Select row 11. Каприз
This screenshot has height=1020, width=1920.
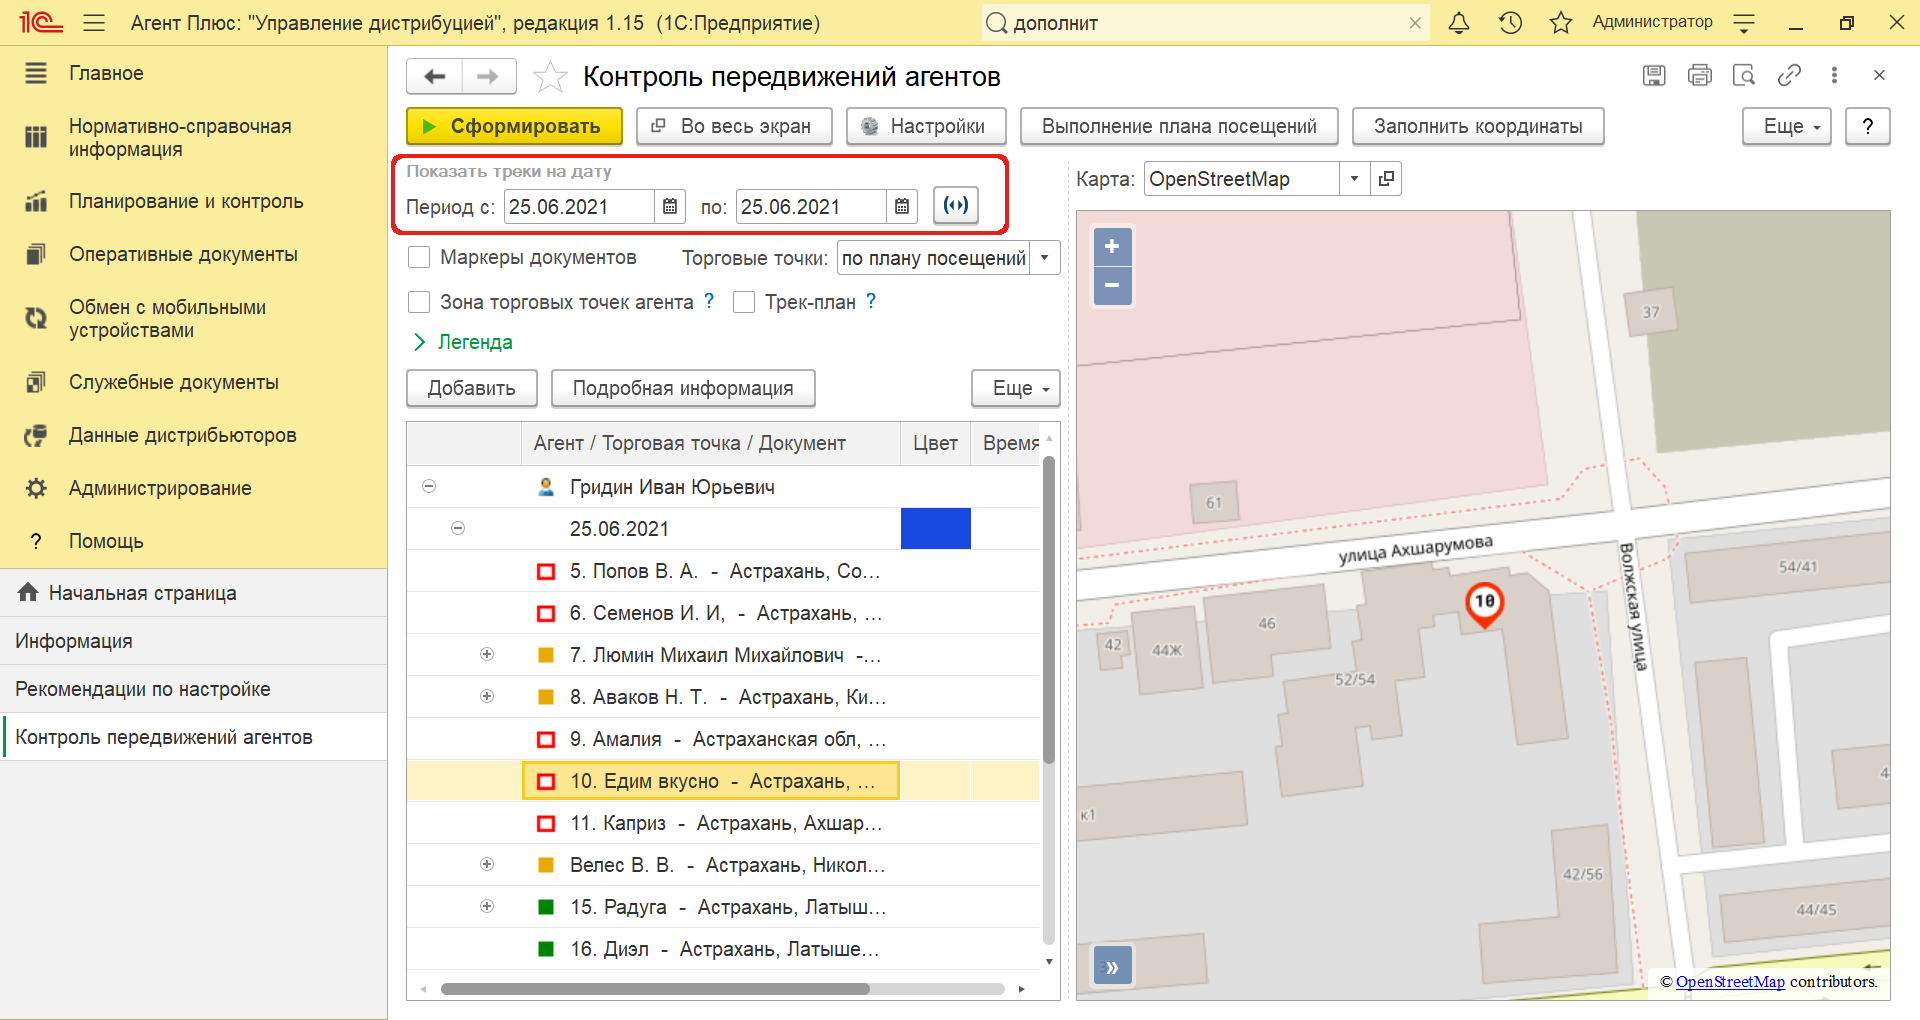click(722, 823)
